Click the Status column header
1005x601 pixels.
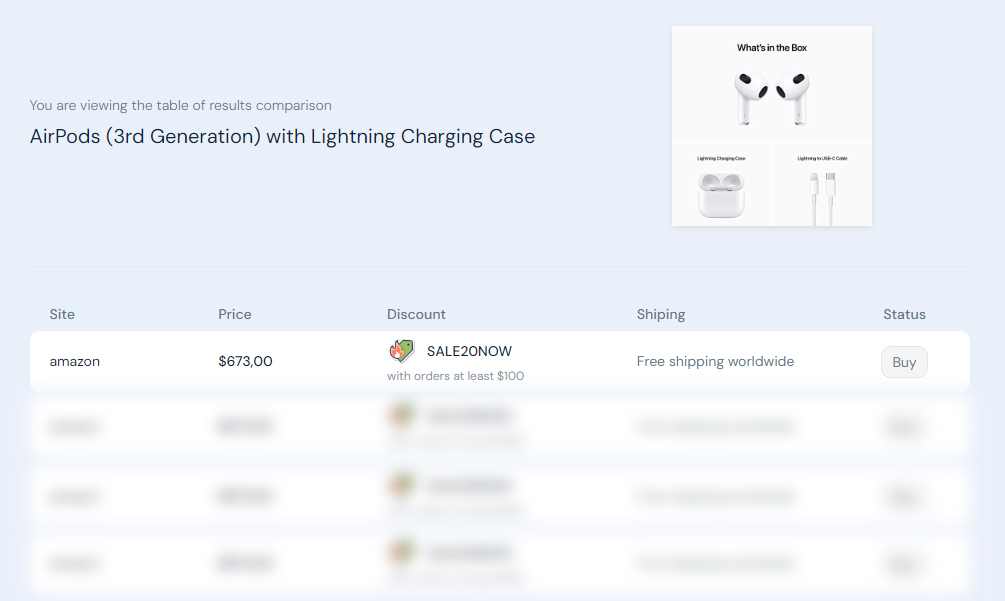tap(903, 313)
